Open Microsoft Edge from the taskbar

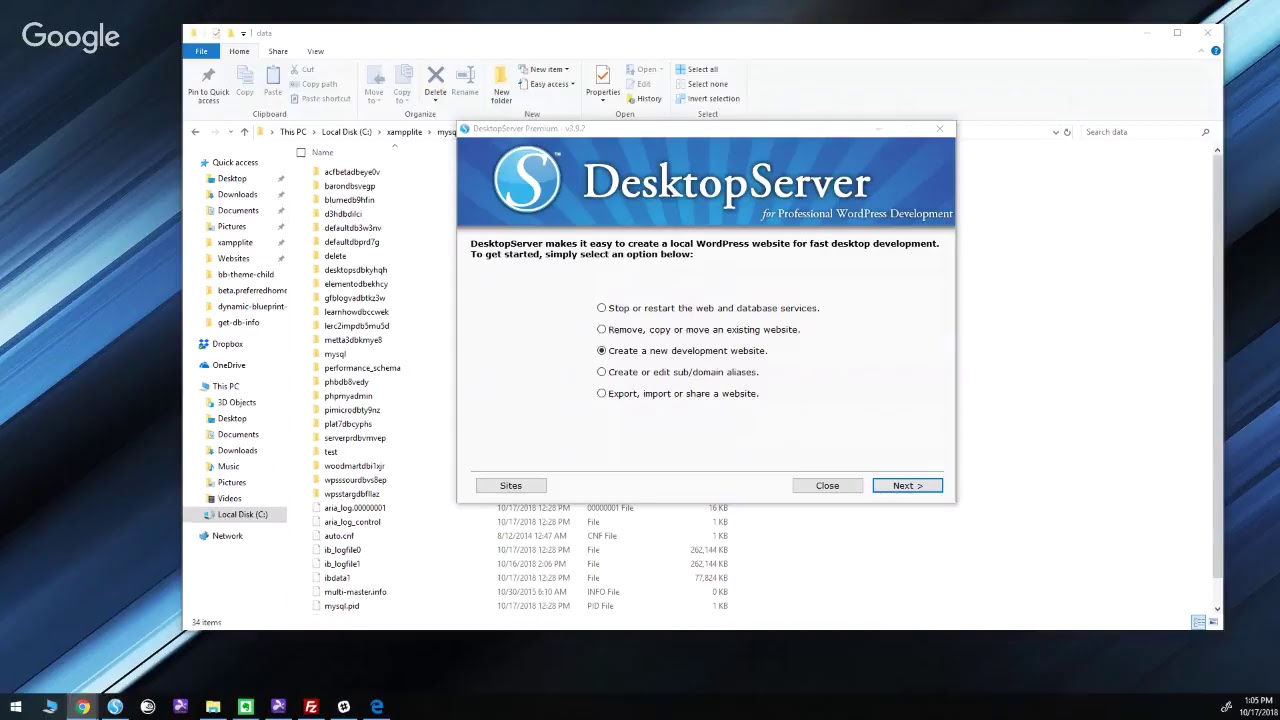[377, 707]
